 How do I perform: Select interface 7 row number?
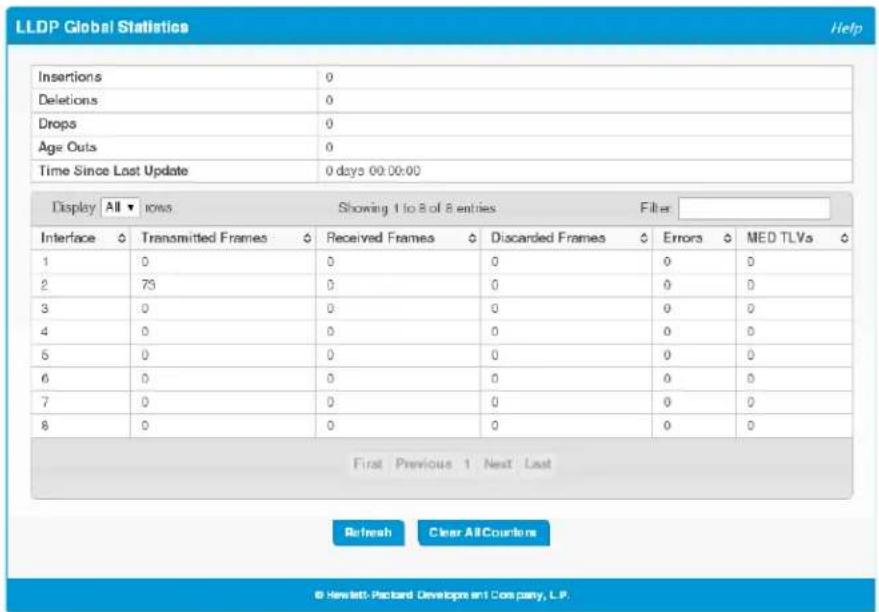[45, 402]
